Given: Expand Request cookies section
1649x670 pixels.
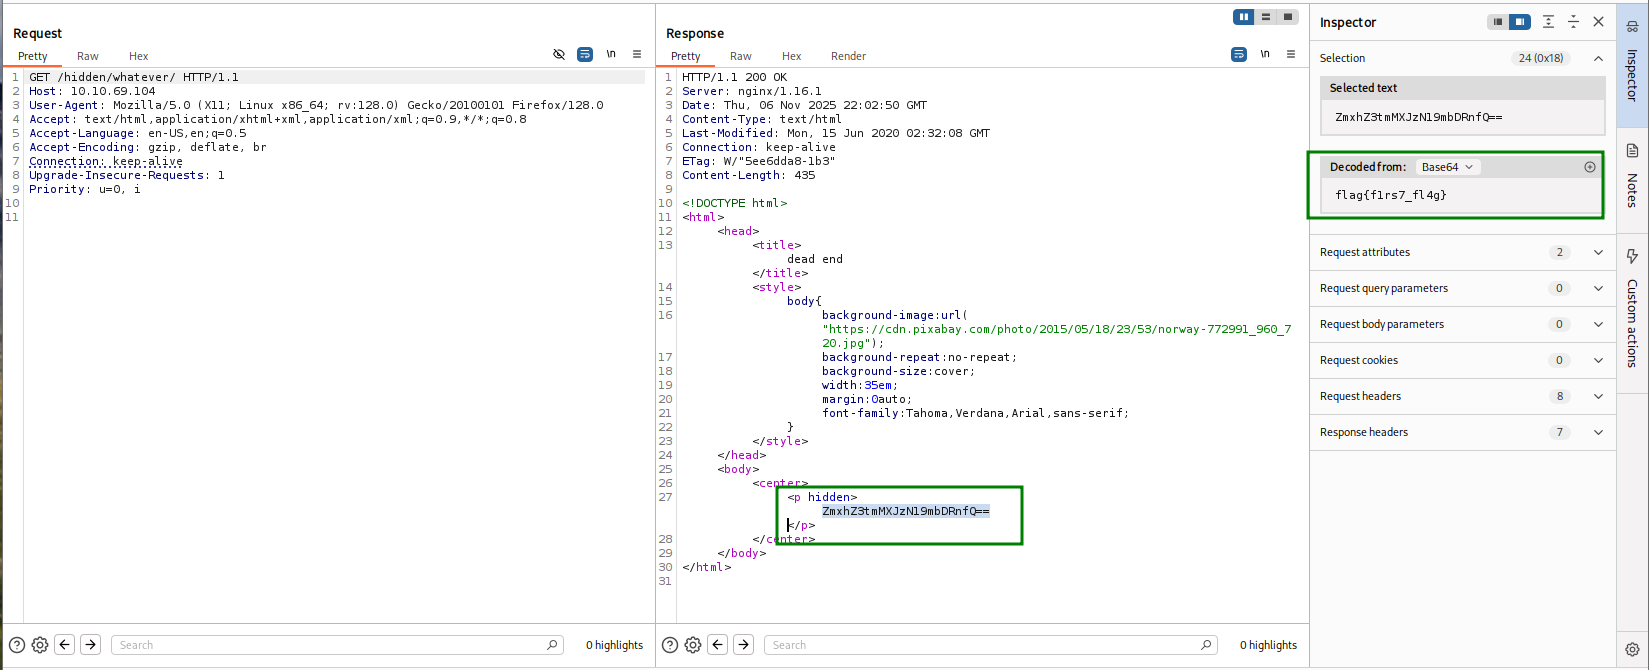Looking at the screenshot, I should pyautogui.click(x=1598, y=360).
